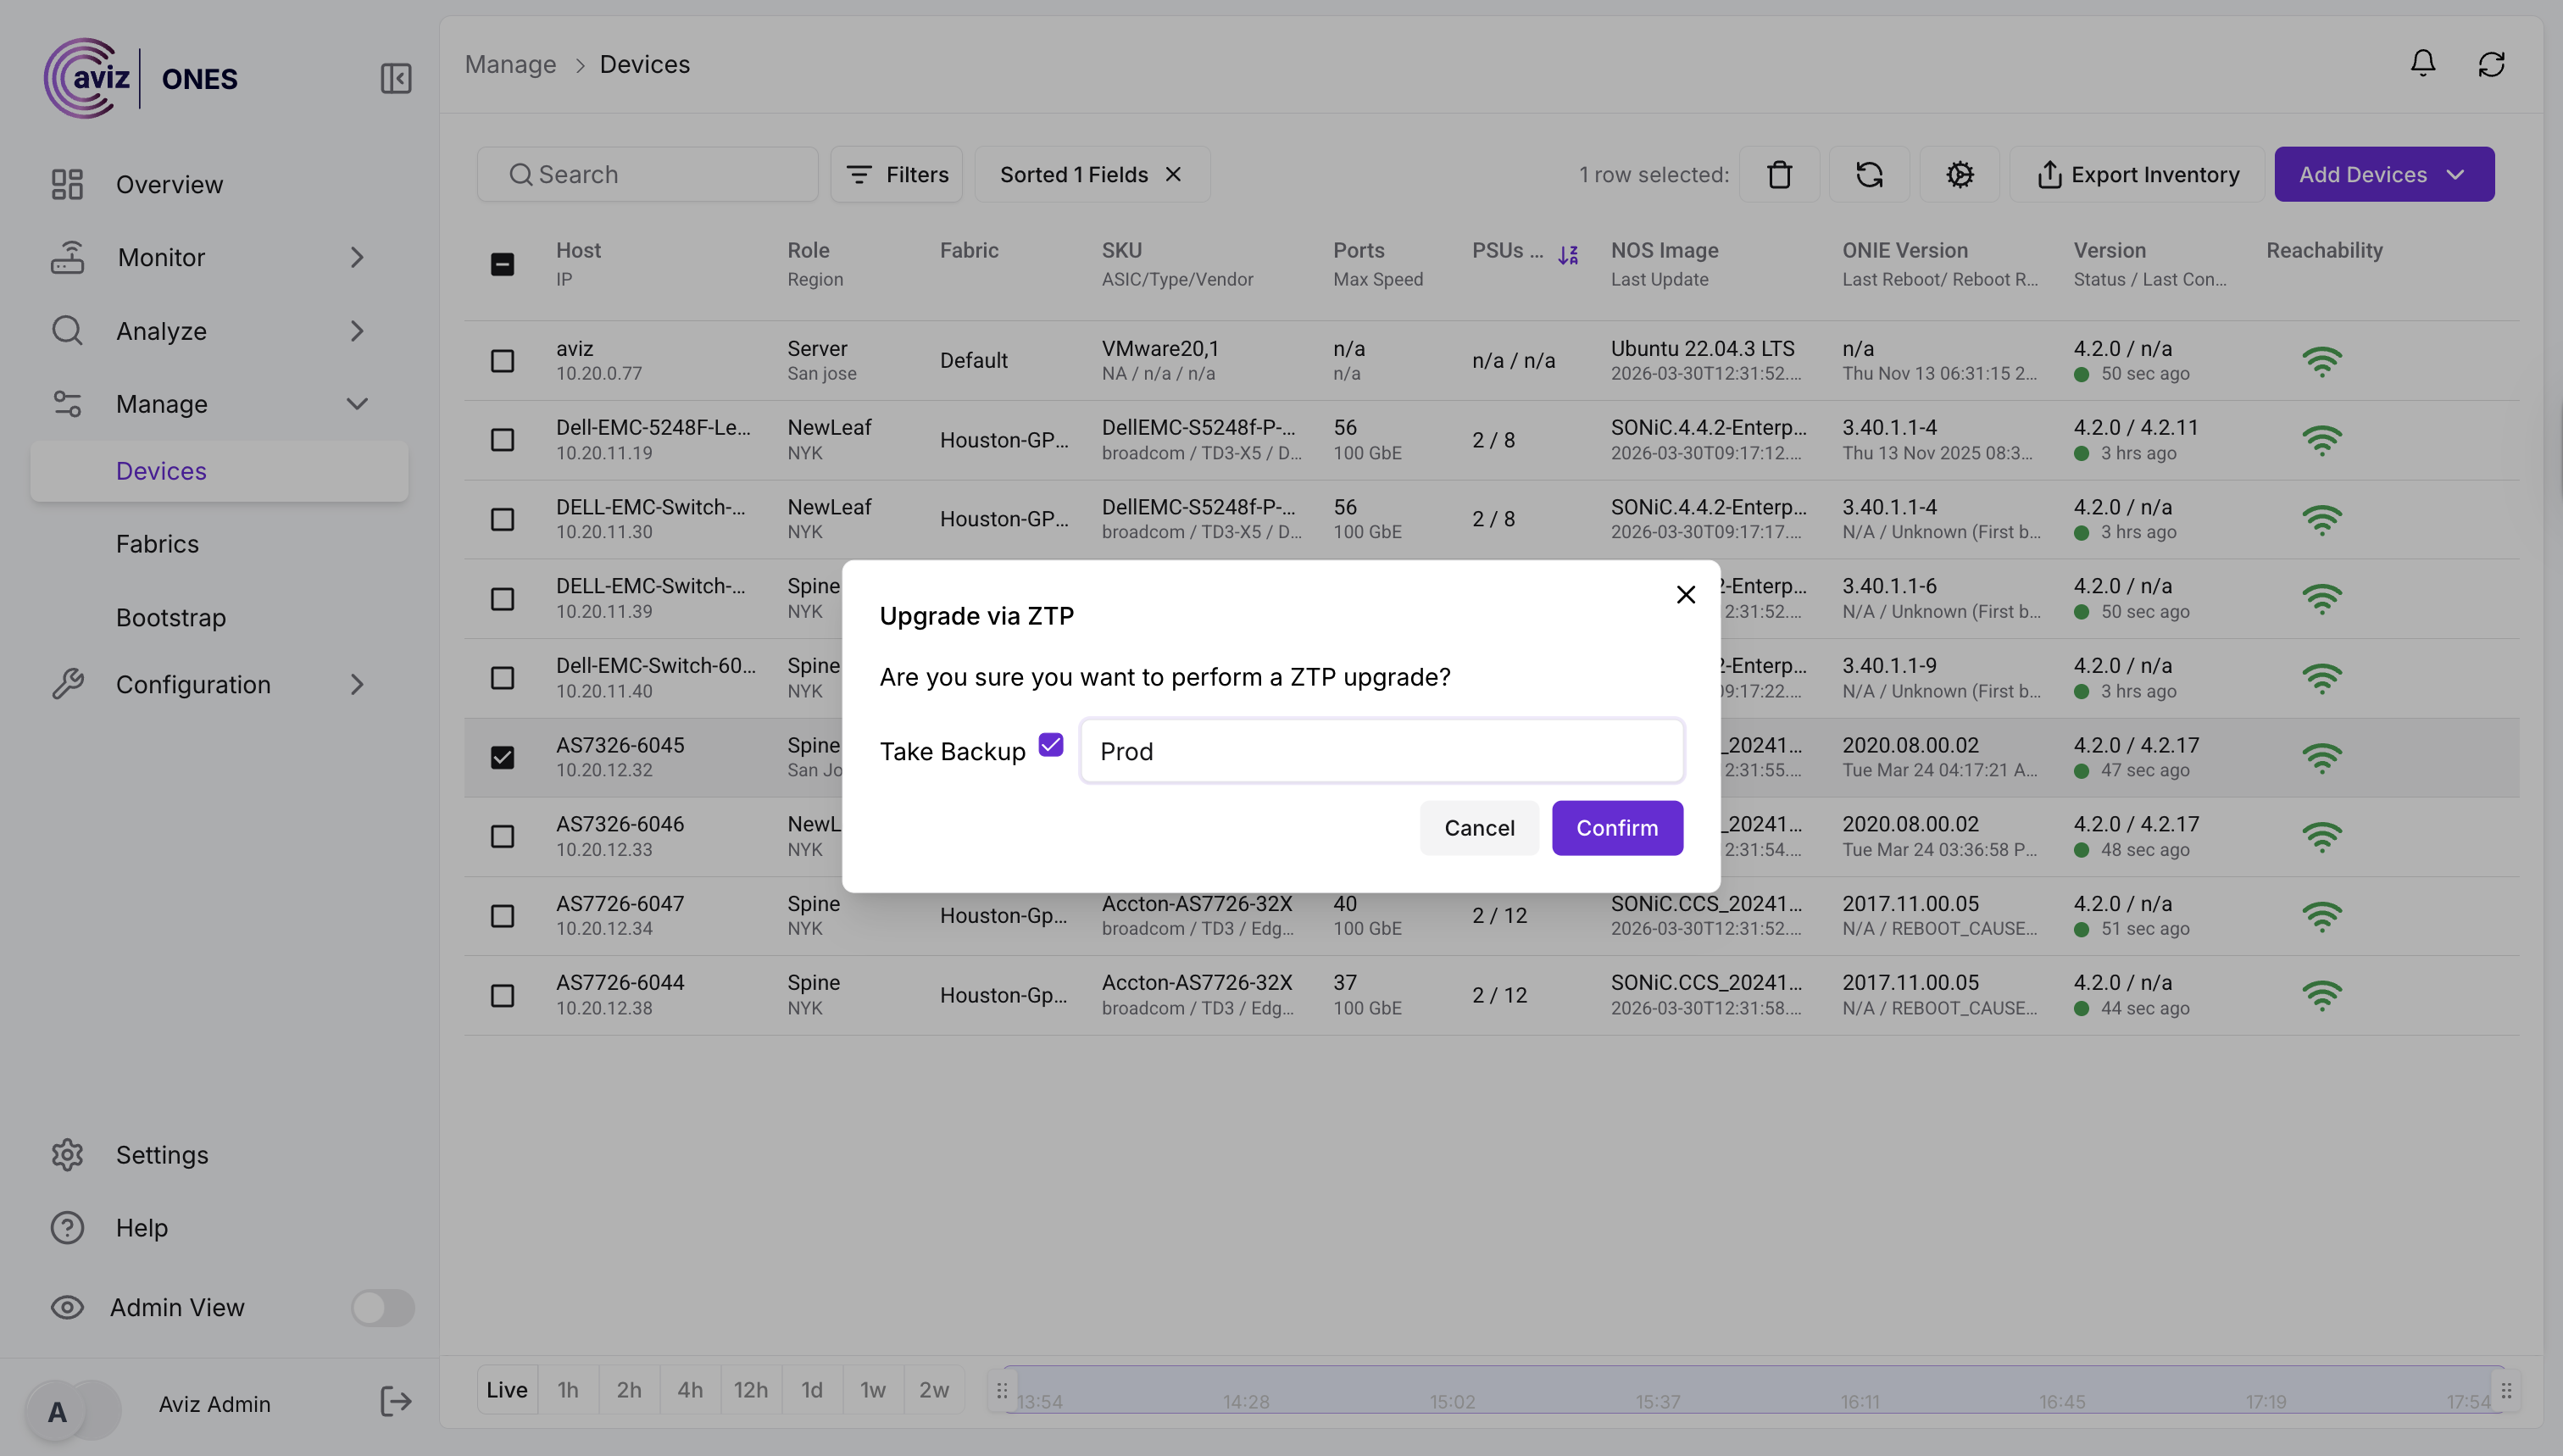Screen dimensions: 2563x1456
Task: Click the page refresh icon
Action: coord(2491,64)
